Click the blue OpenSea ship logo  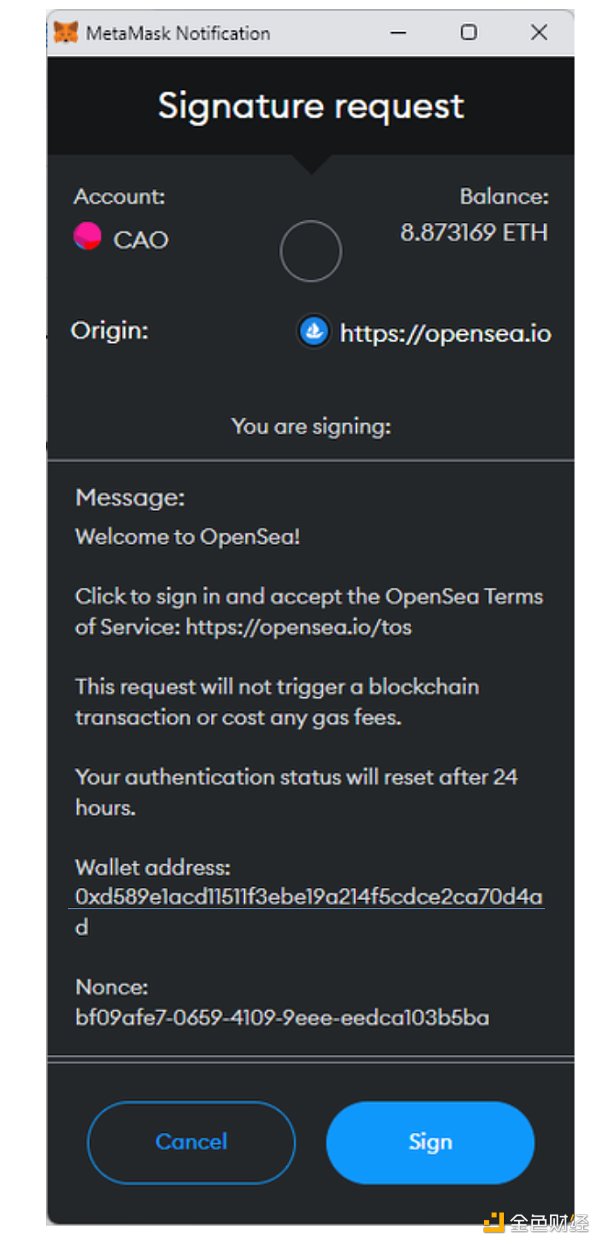(314, 332)
